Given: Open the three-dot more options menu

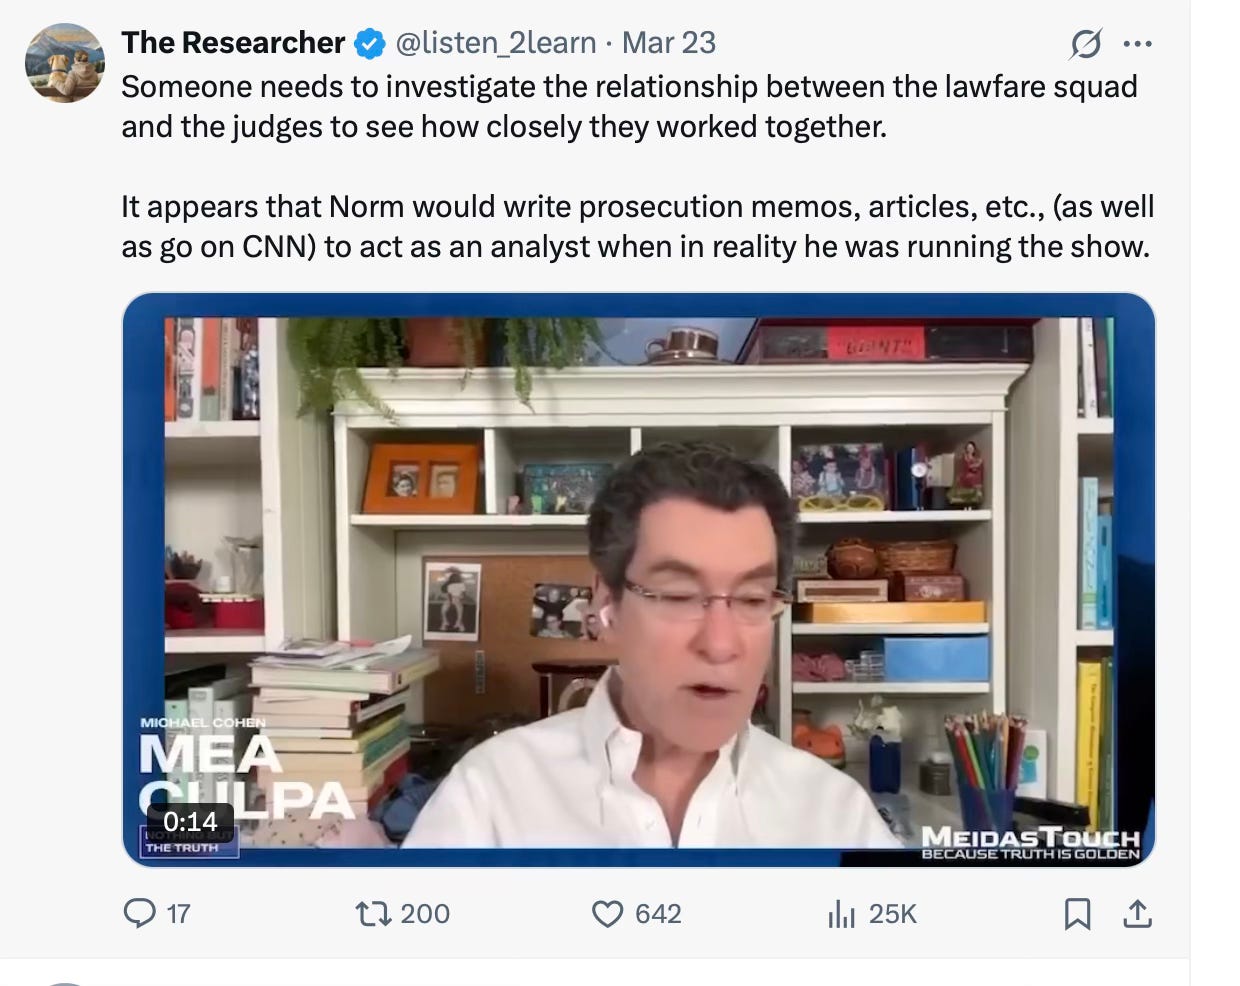Looking at the screenshot, I should tap(1138, 43).
